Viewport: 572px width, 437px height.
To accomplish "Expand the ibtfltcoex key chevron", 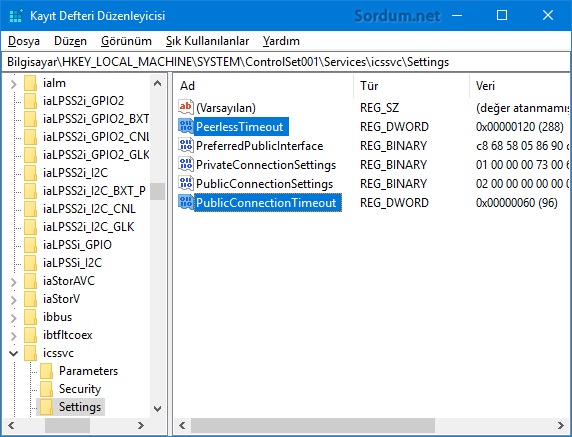I will click(13, 336).
